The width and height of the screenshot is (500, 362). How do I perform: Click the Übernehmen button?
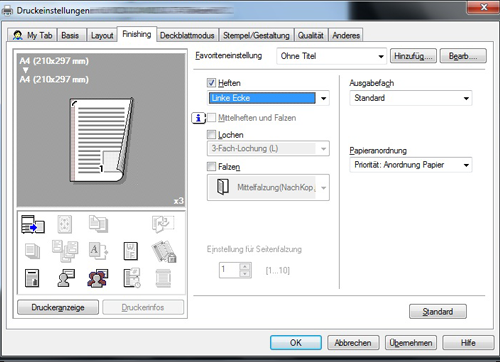click(x=411, y=342)
